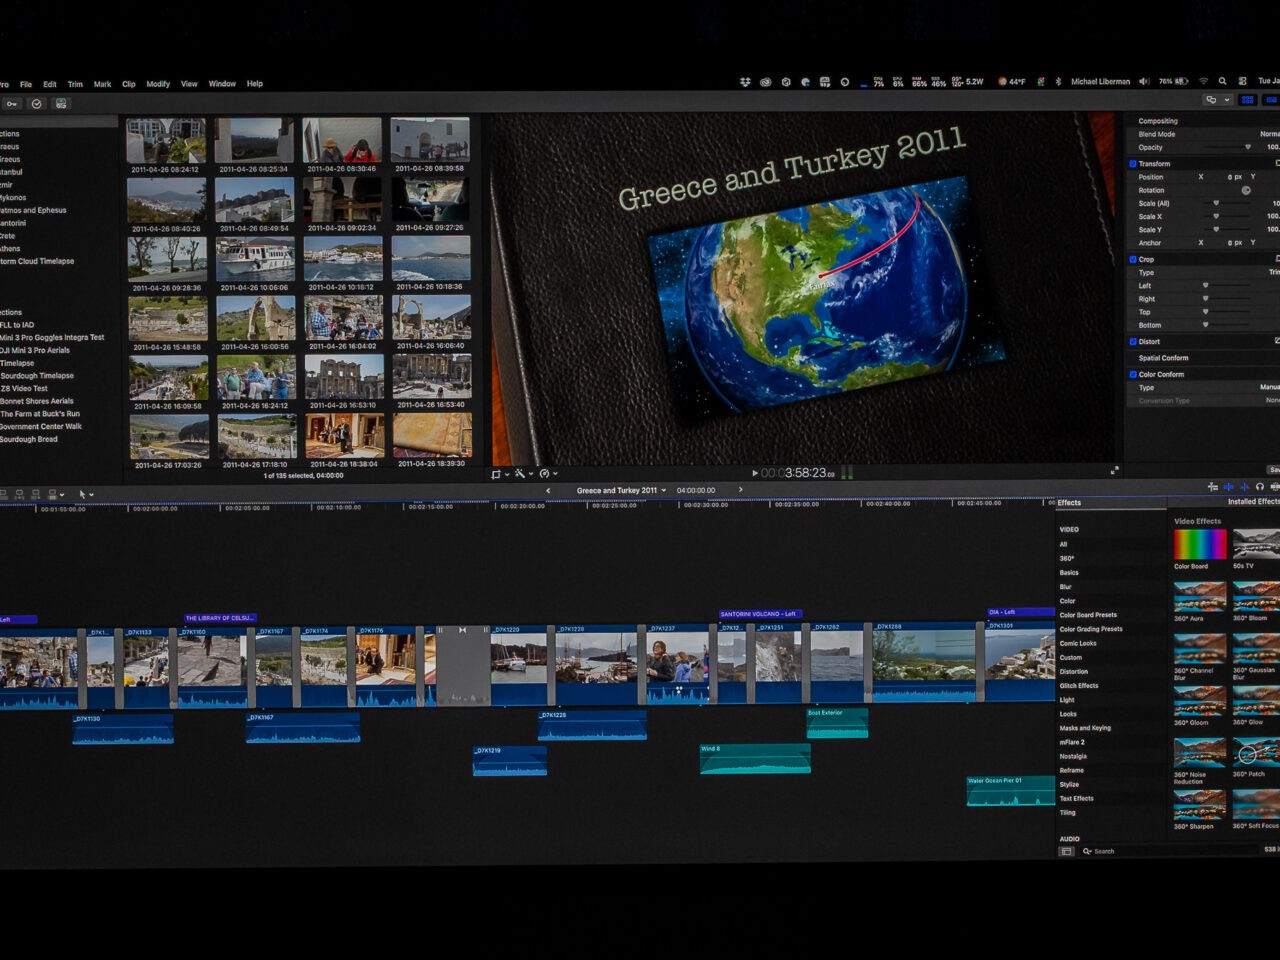
Task: Open the enhancement magic wand menu
Action: pos(520,474)
